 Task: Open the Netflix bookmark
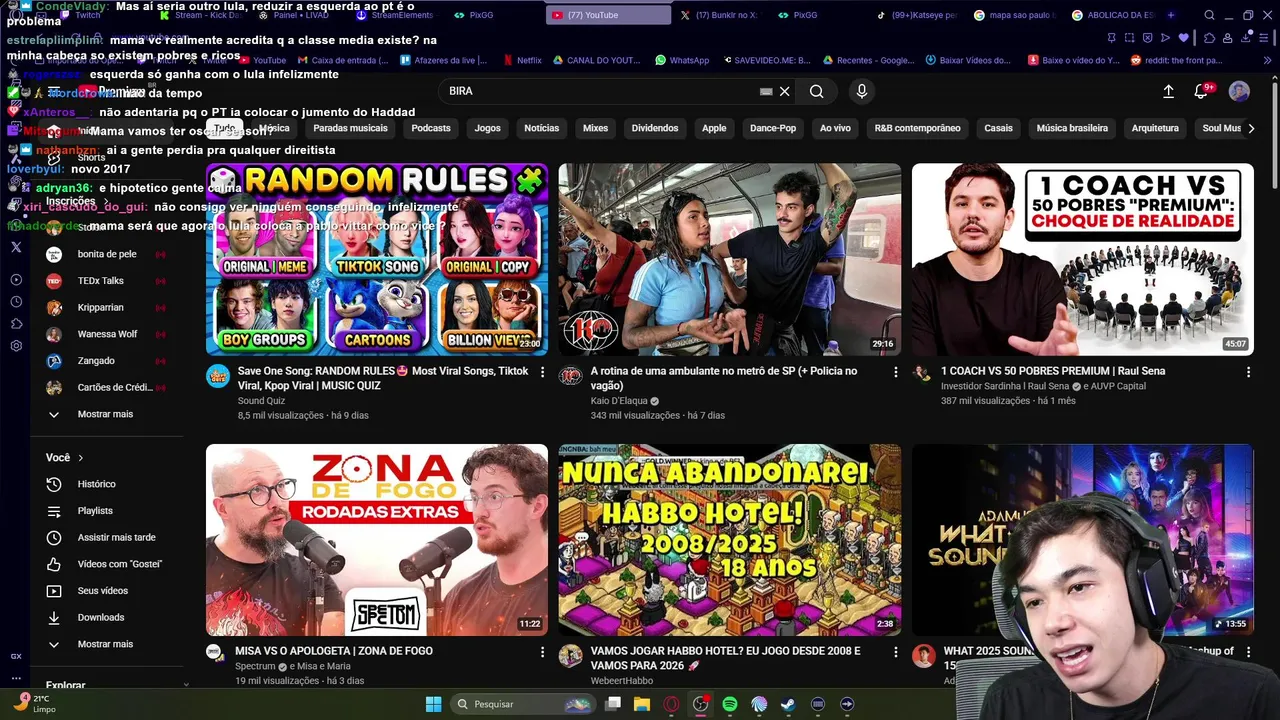click(522, 60)
